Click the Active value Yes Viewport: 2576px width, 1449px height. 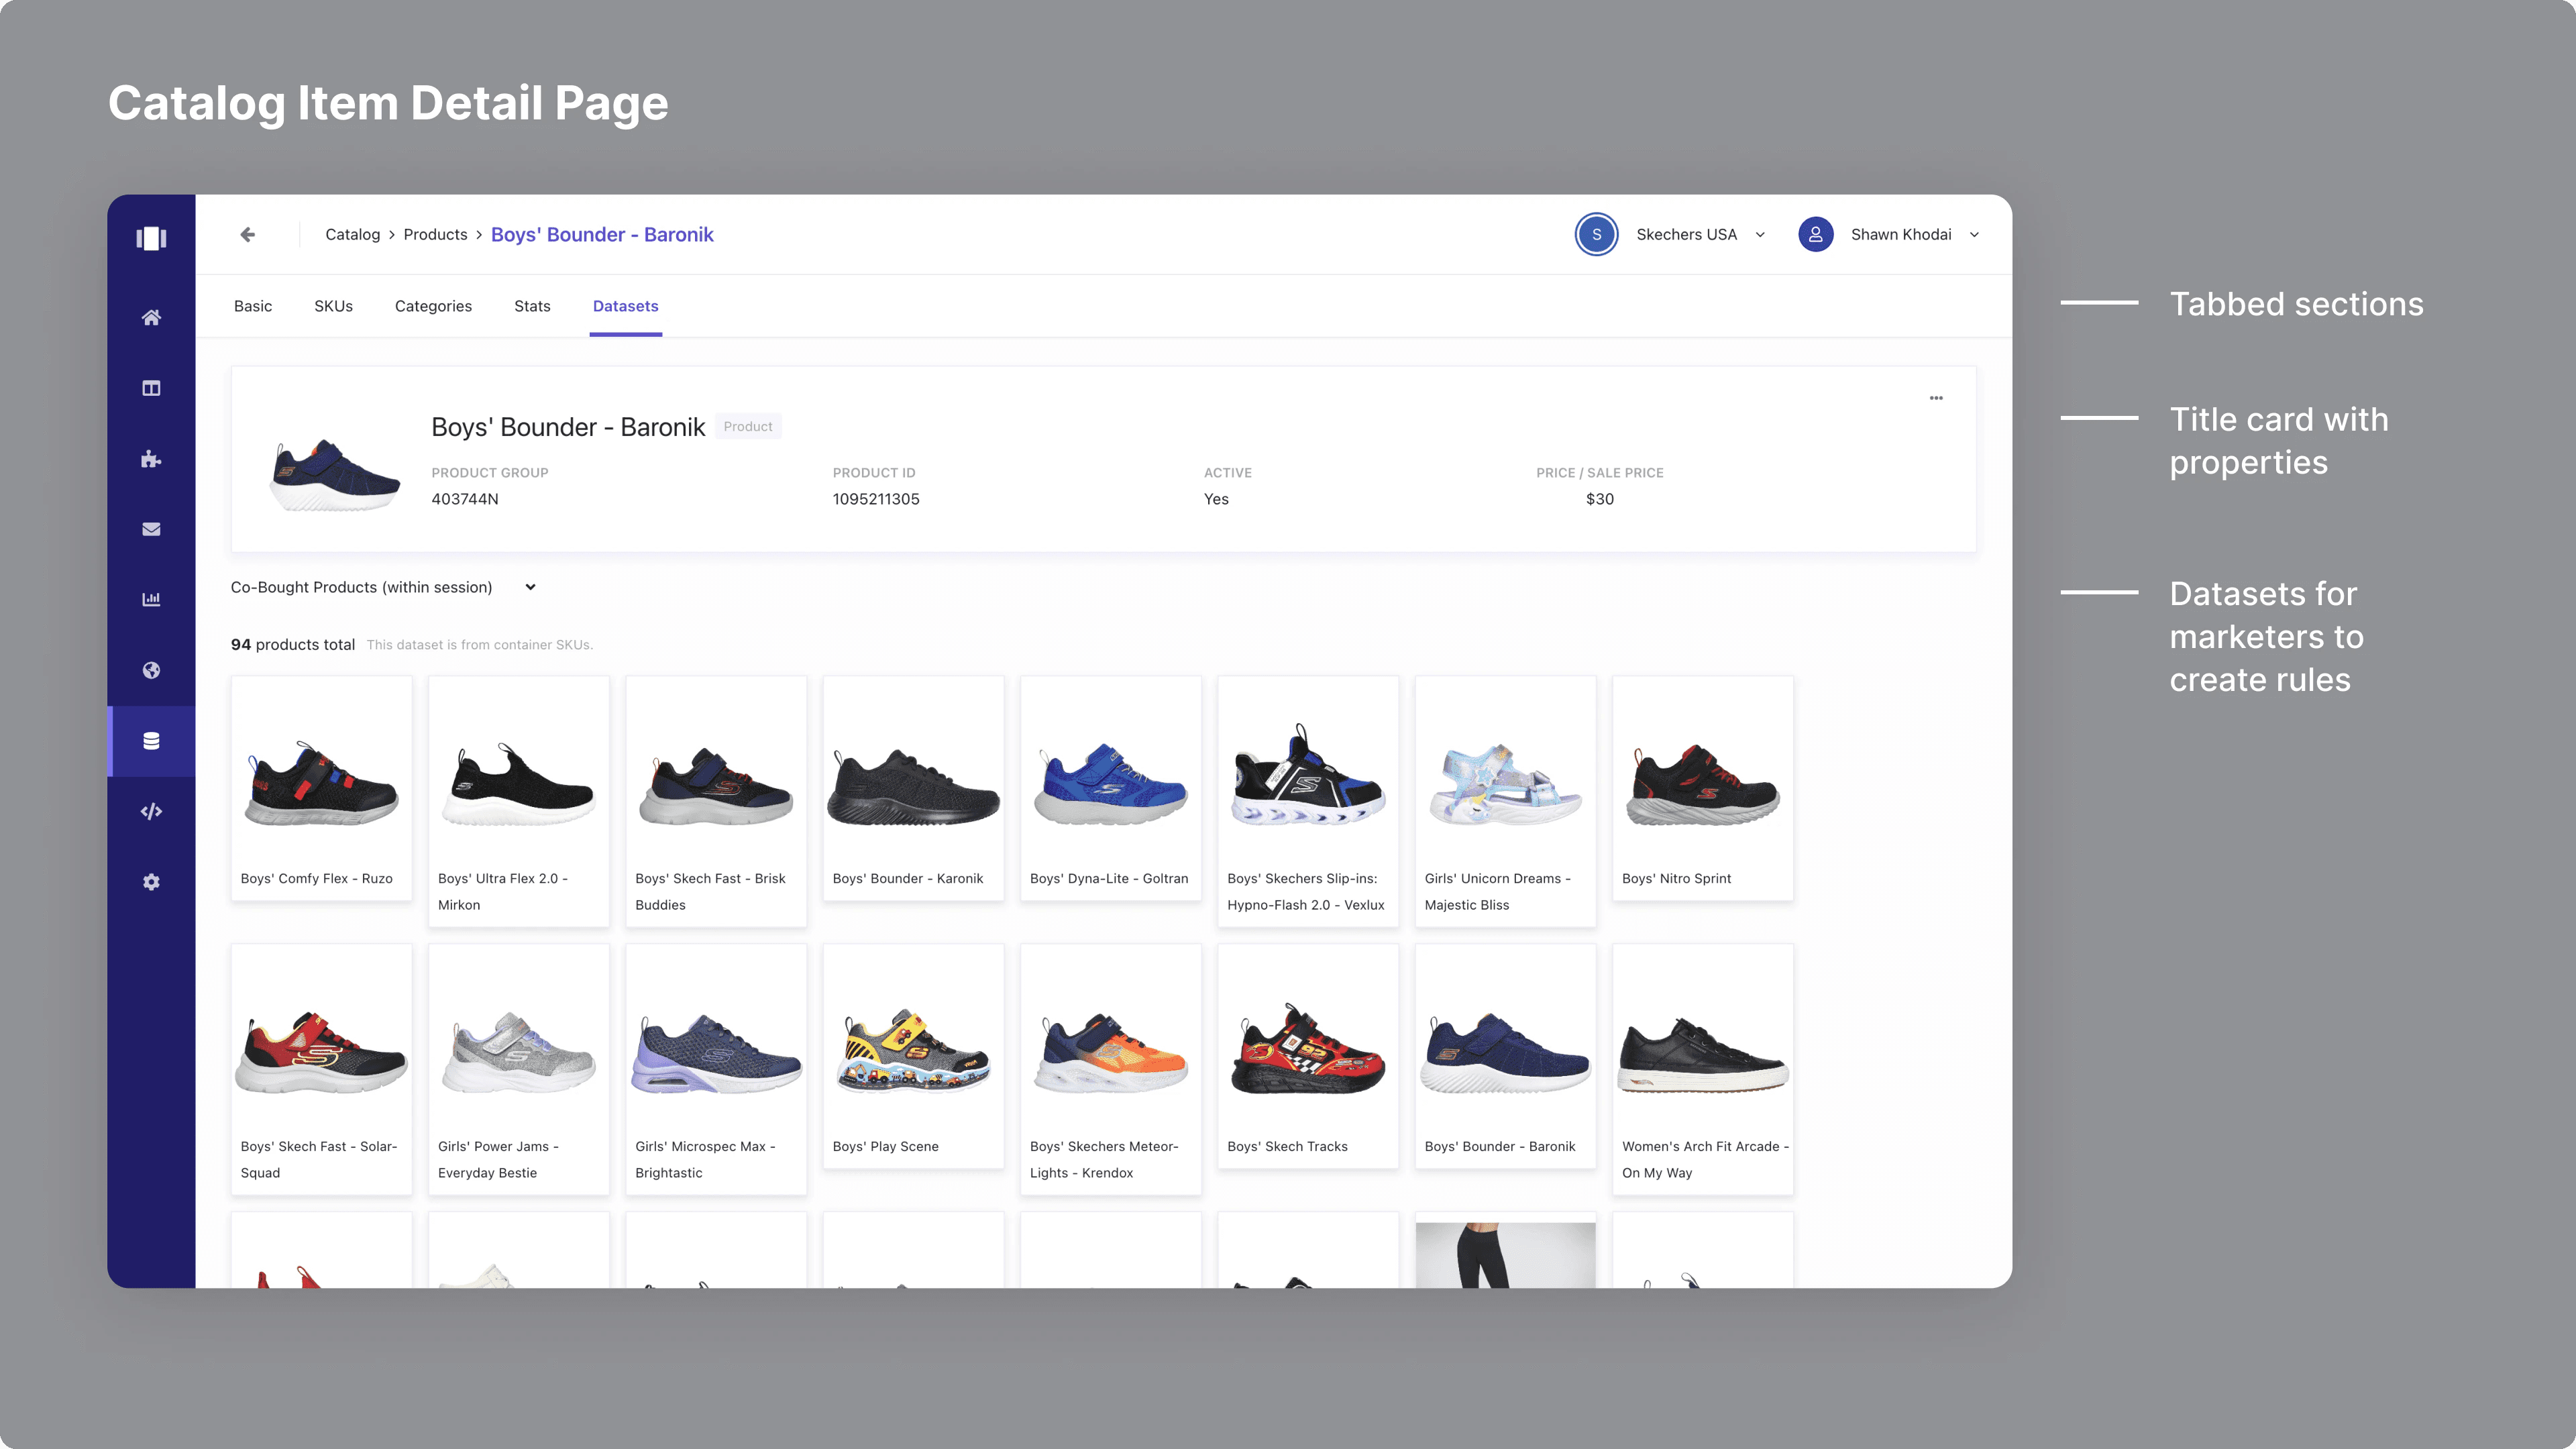click(x=1216, y=499)
